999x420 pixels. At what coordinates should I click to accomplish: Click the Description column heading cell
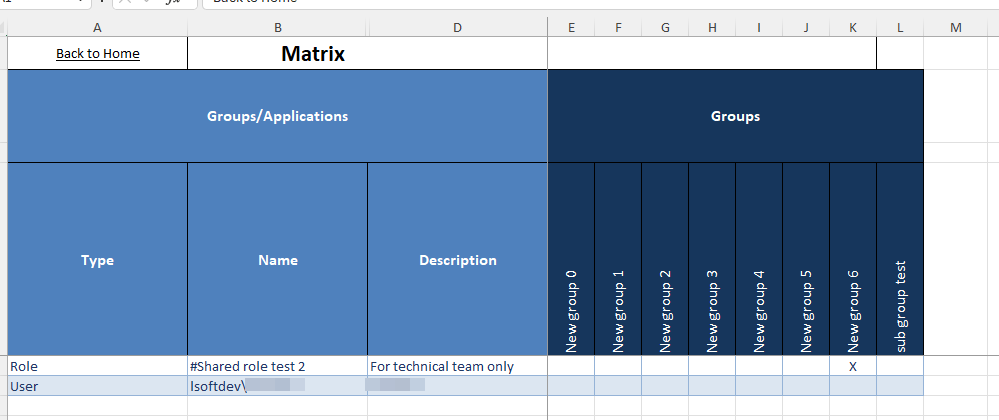(457, 260)
